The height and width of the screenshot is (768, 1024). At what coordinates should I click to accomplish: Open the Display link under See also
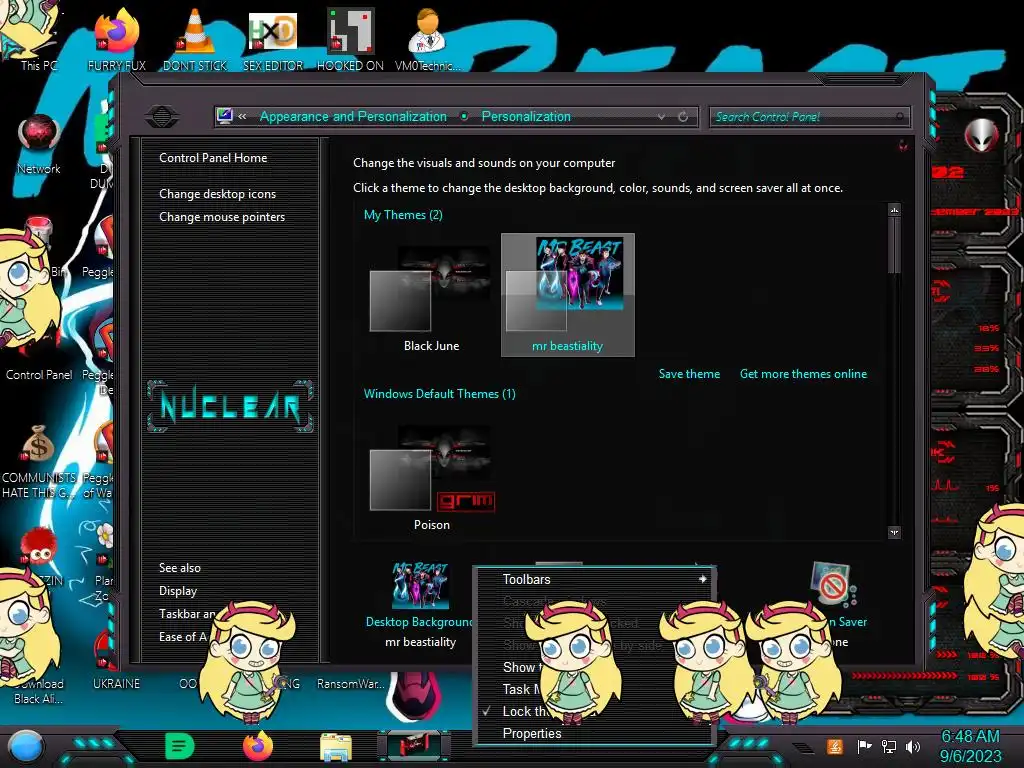[178, 591]
